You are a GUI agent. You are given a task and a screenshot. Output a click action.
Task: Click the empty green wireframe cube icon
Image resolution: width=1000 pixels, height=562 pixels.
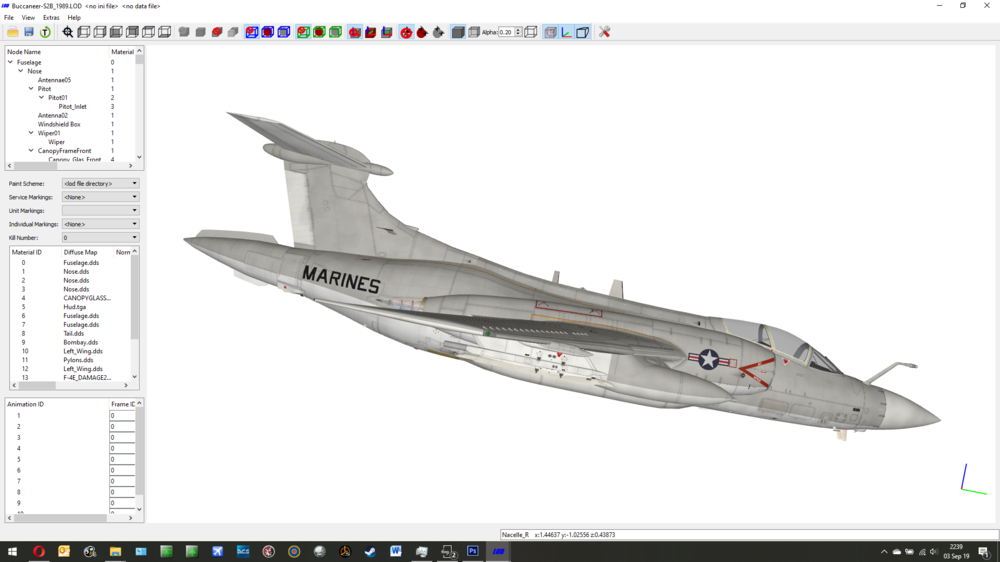click(x=335, y=32)
